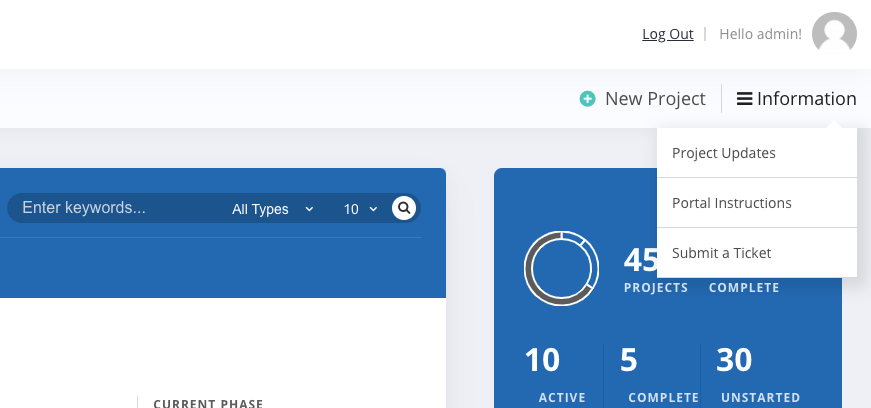Expand the results count dropdown showing 10
The image size is (871, 408).
(x=361, y=209)
